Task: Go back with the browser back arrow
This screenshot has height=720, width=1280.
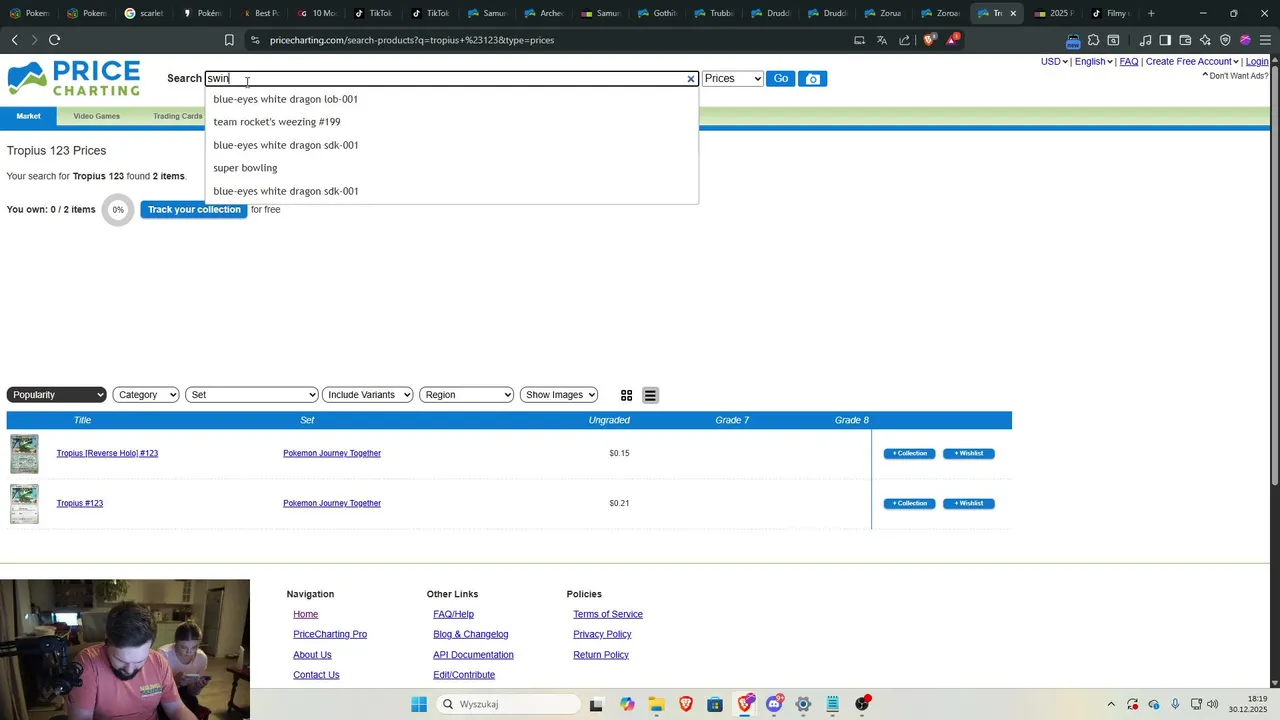Action: pyautogui.click(x=15, y=40)
